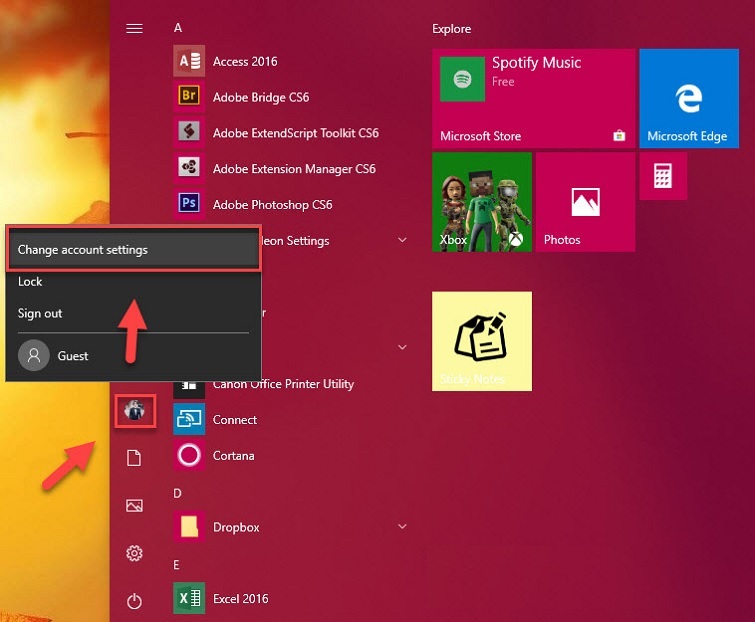Image resolution: width=755 pixels, height=622 pixels.
Task: Launch Adobe ExtendScript Toolkit CS6 label
Action: coord(296,133)
